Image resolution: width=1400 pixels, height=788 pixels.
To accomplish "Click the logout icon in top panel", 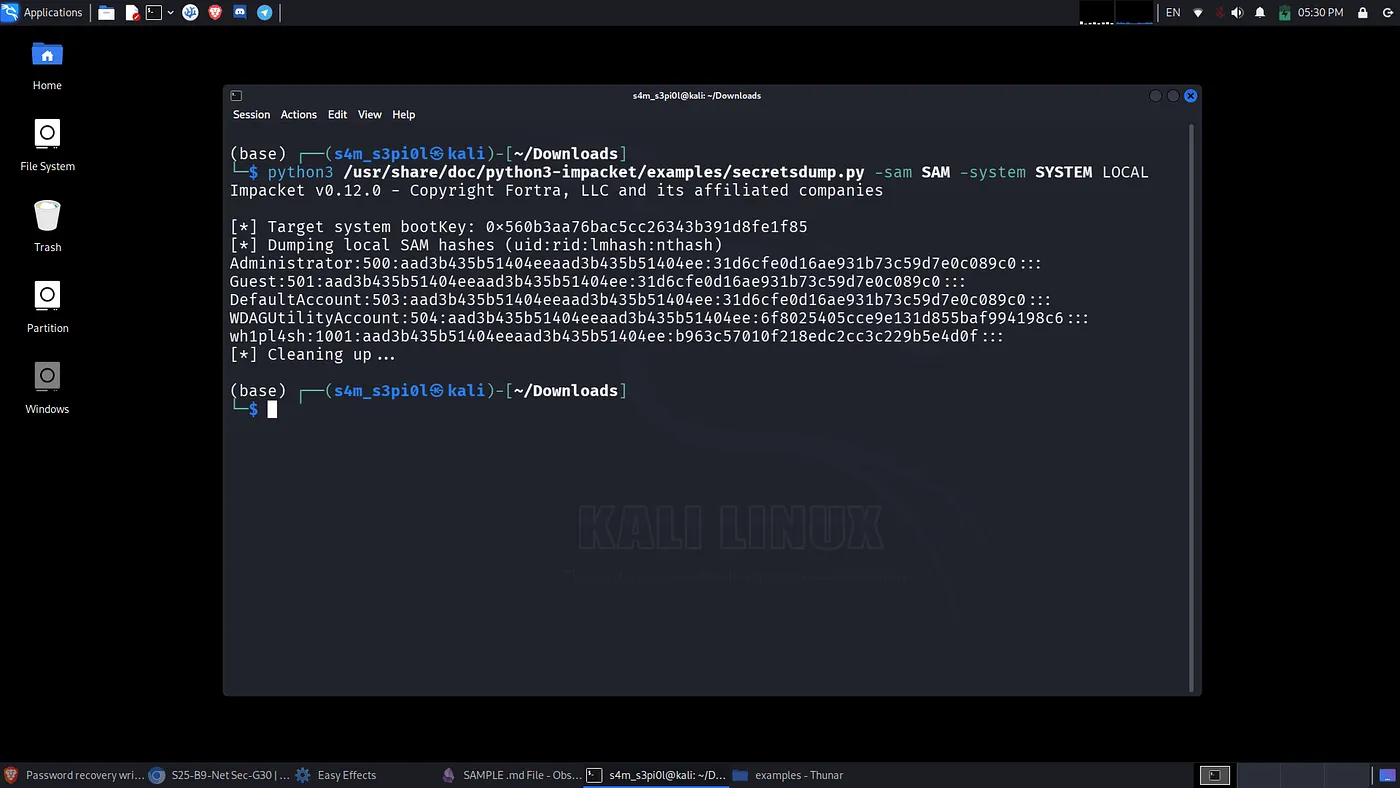I will pyautogui.click(x=1386, y=13).
